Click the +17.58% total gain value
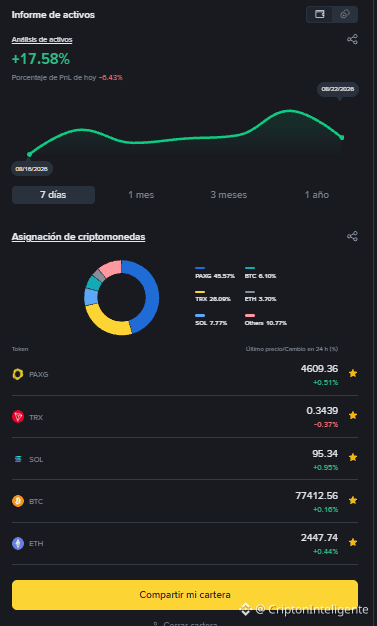The height and width of the screenshot is (626, 377). (x=41, y=59)
